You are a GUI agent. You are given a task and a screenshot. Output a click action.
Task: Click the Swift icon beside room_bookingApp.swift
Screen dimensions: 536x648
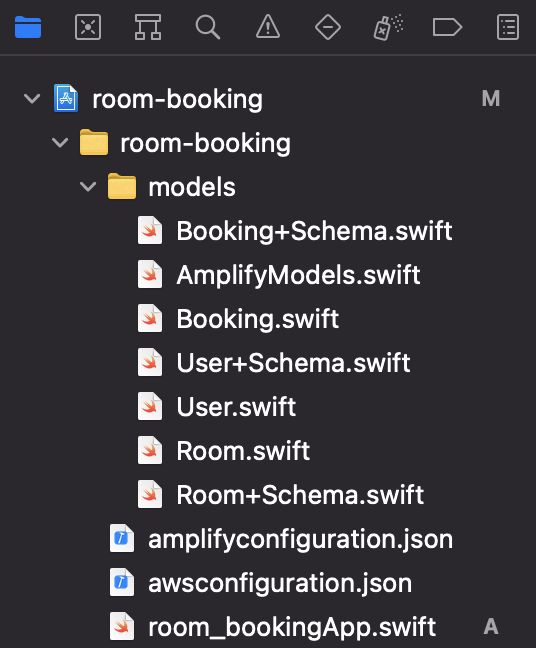(122, 626)
